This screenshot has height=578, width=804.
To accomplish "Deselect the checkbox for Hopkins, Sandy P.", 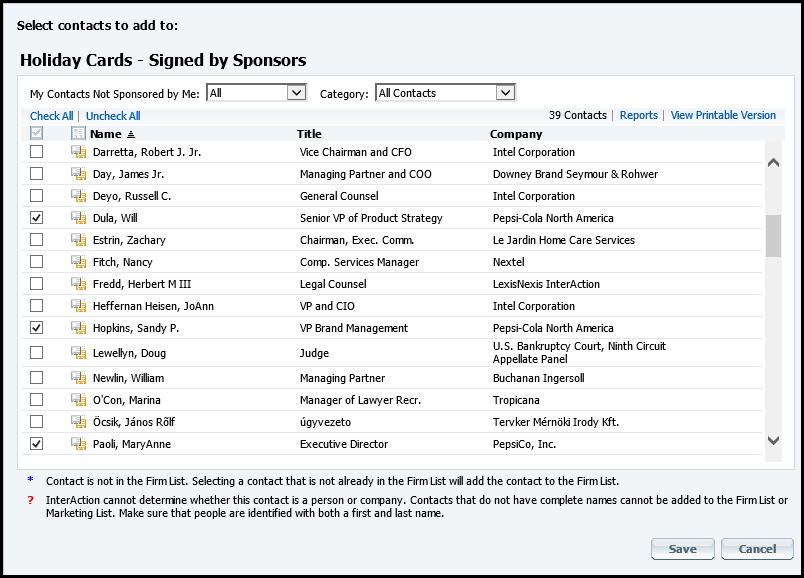I will (36, 328).
